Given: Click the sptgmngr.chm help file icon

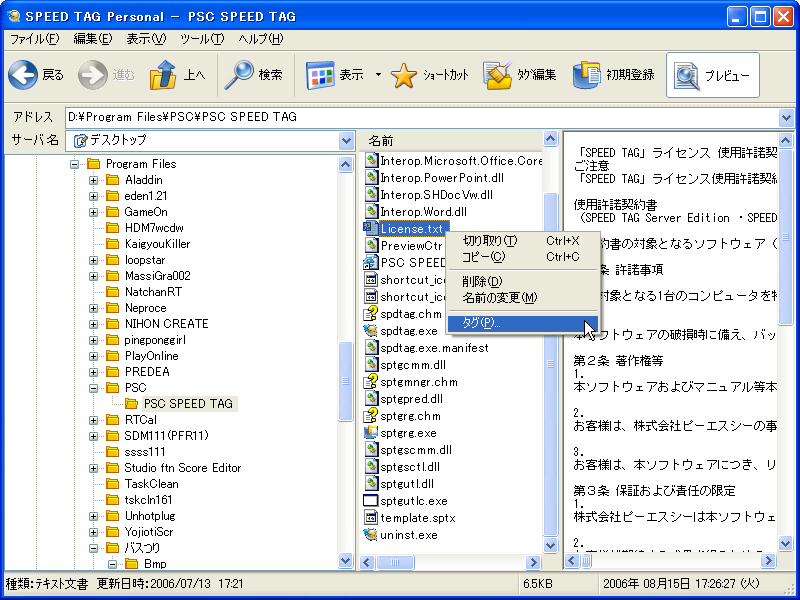Looking at the screenshot, I should [x=370, y=382].
